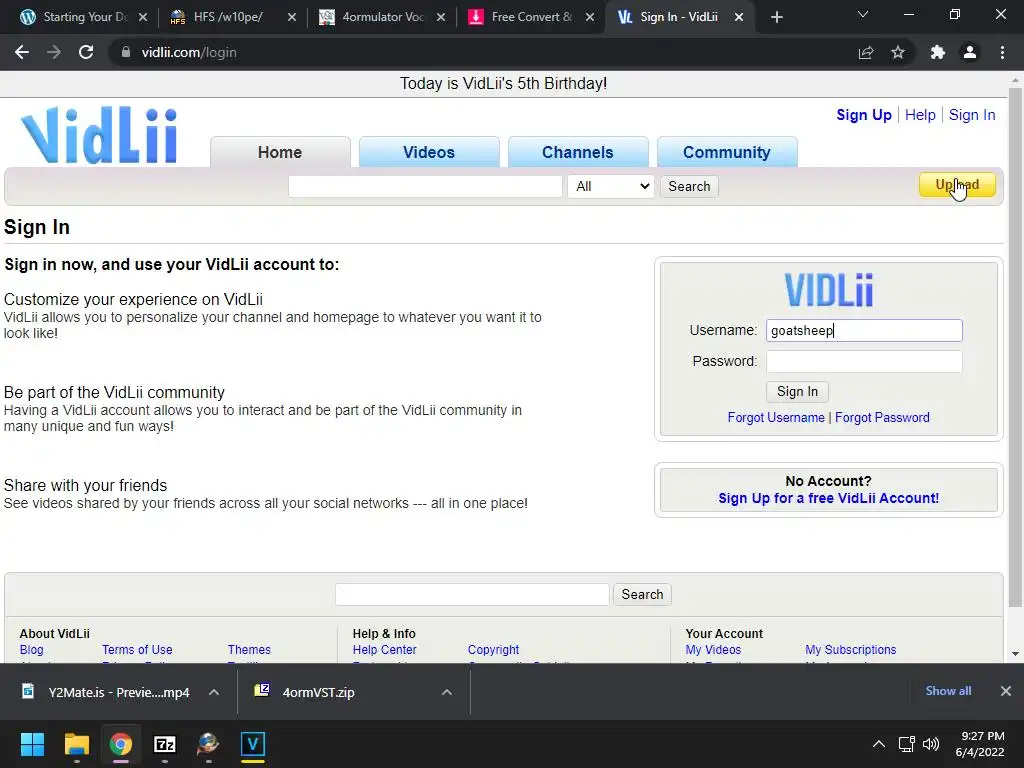The image size is (1024, 768).
Task: Open the tab search chevron
Action: (x=863, y=14)
